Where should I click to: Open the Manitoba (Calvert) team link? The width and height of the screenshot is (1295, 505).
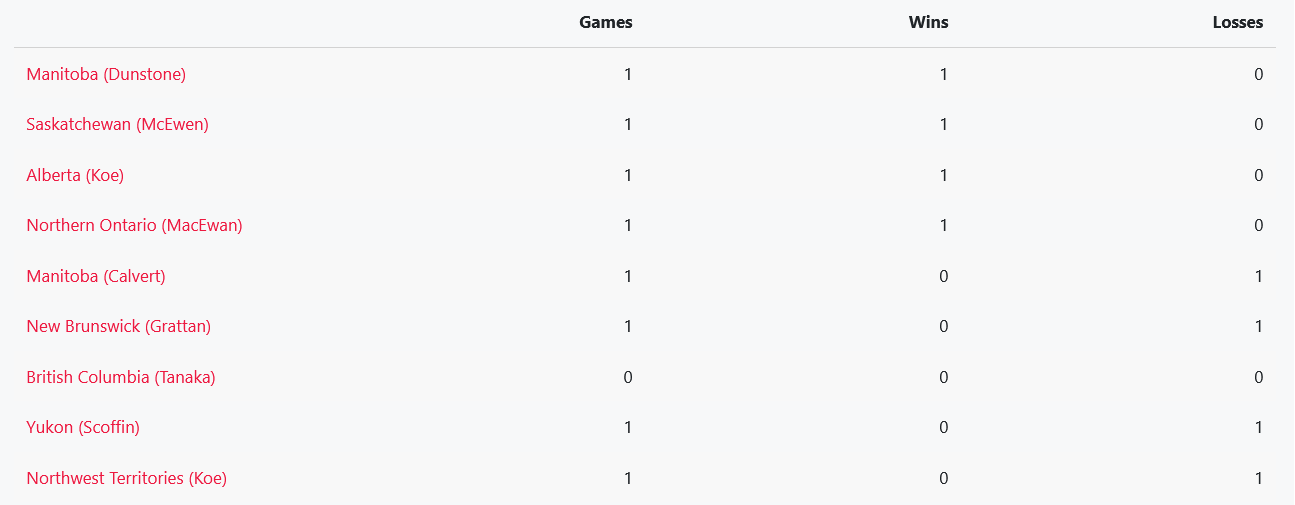tap(96, 276)
